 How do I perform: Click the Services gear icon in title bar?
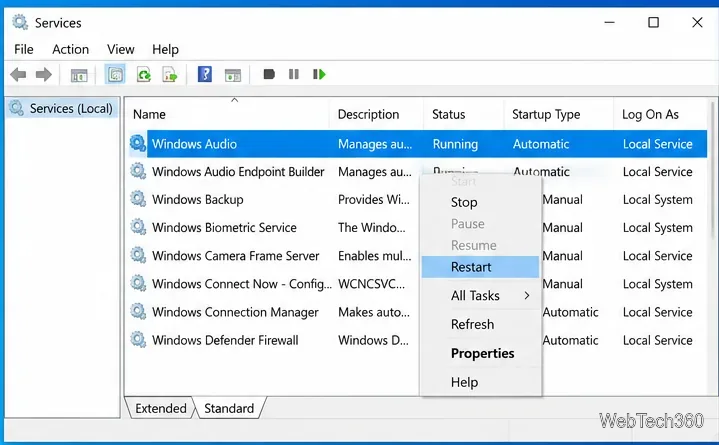click(20, 22)
